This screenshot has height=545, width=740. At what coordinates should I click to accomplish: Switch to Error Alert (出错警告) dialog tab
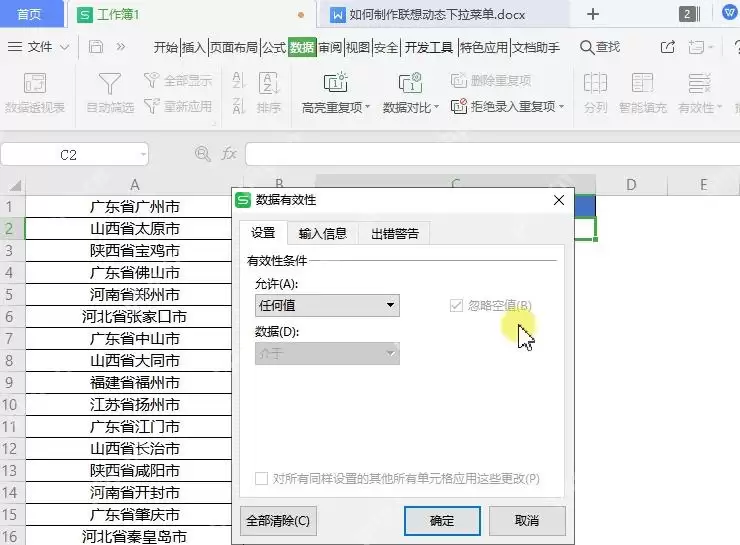coord(395,233)
